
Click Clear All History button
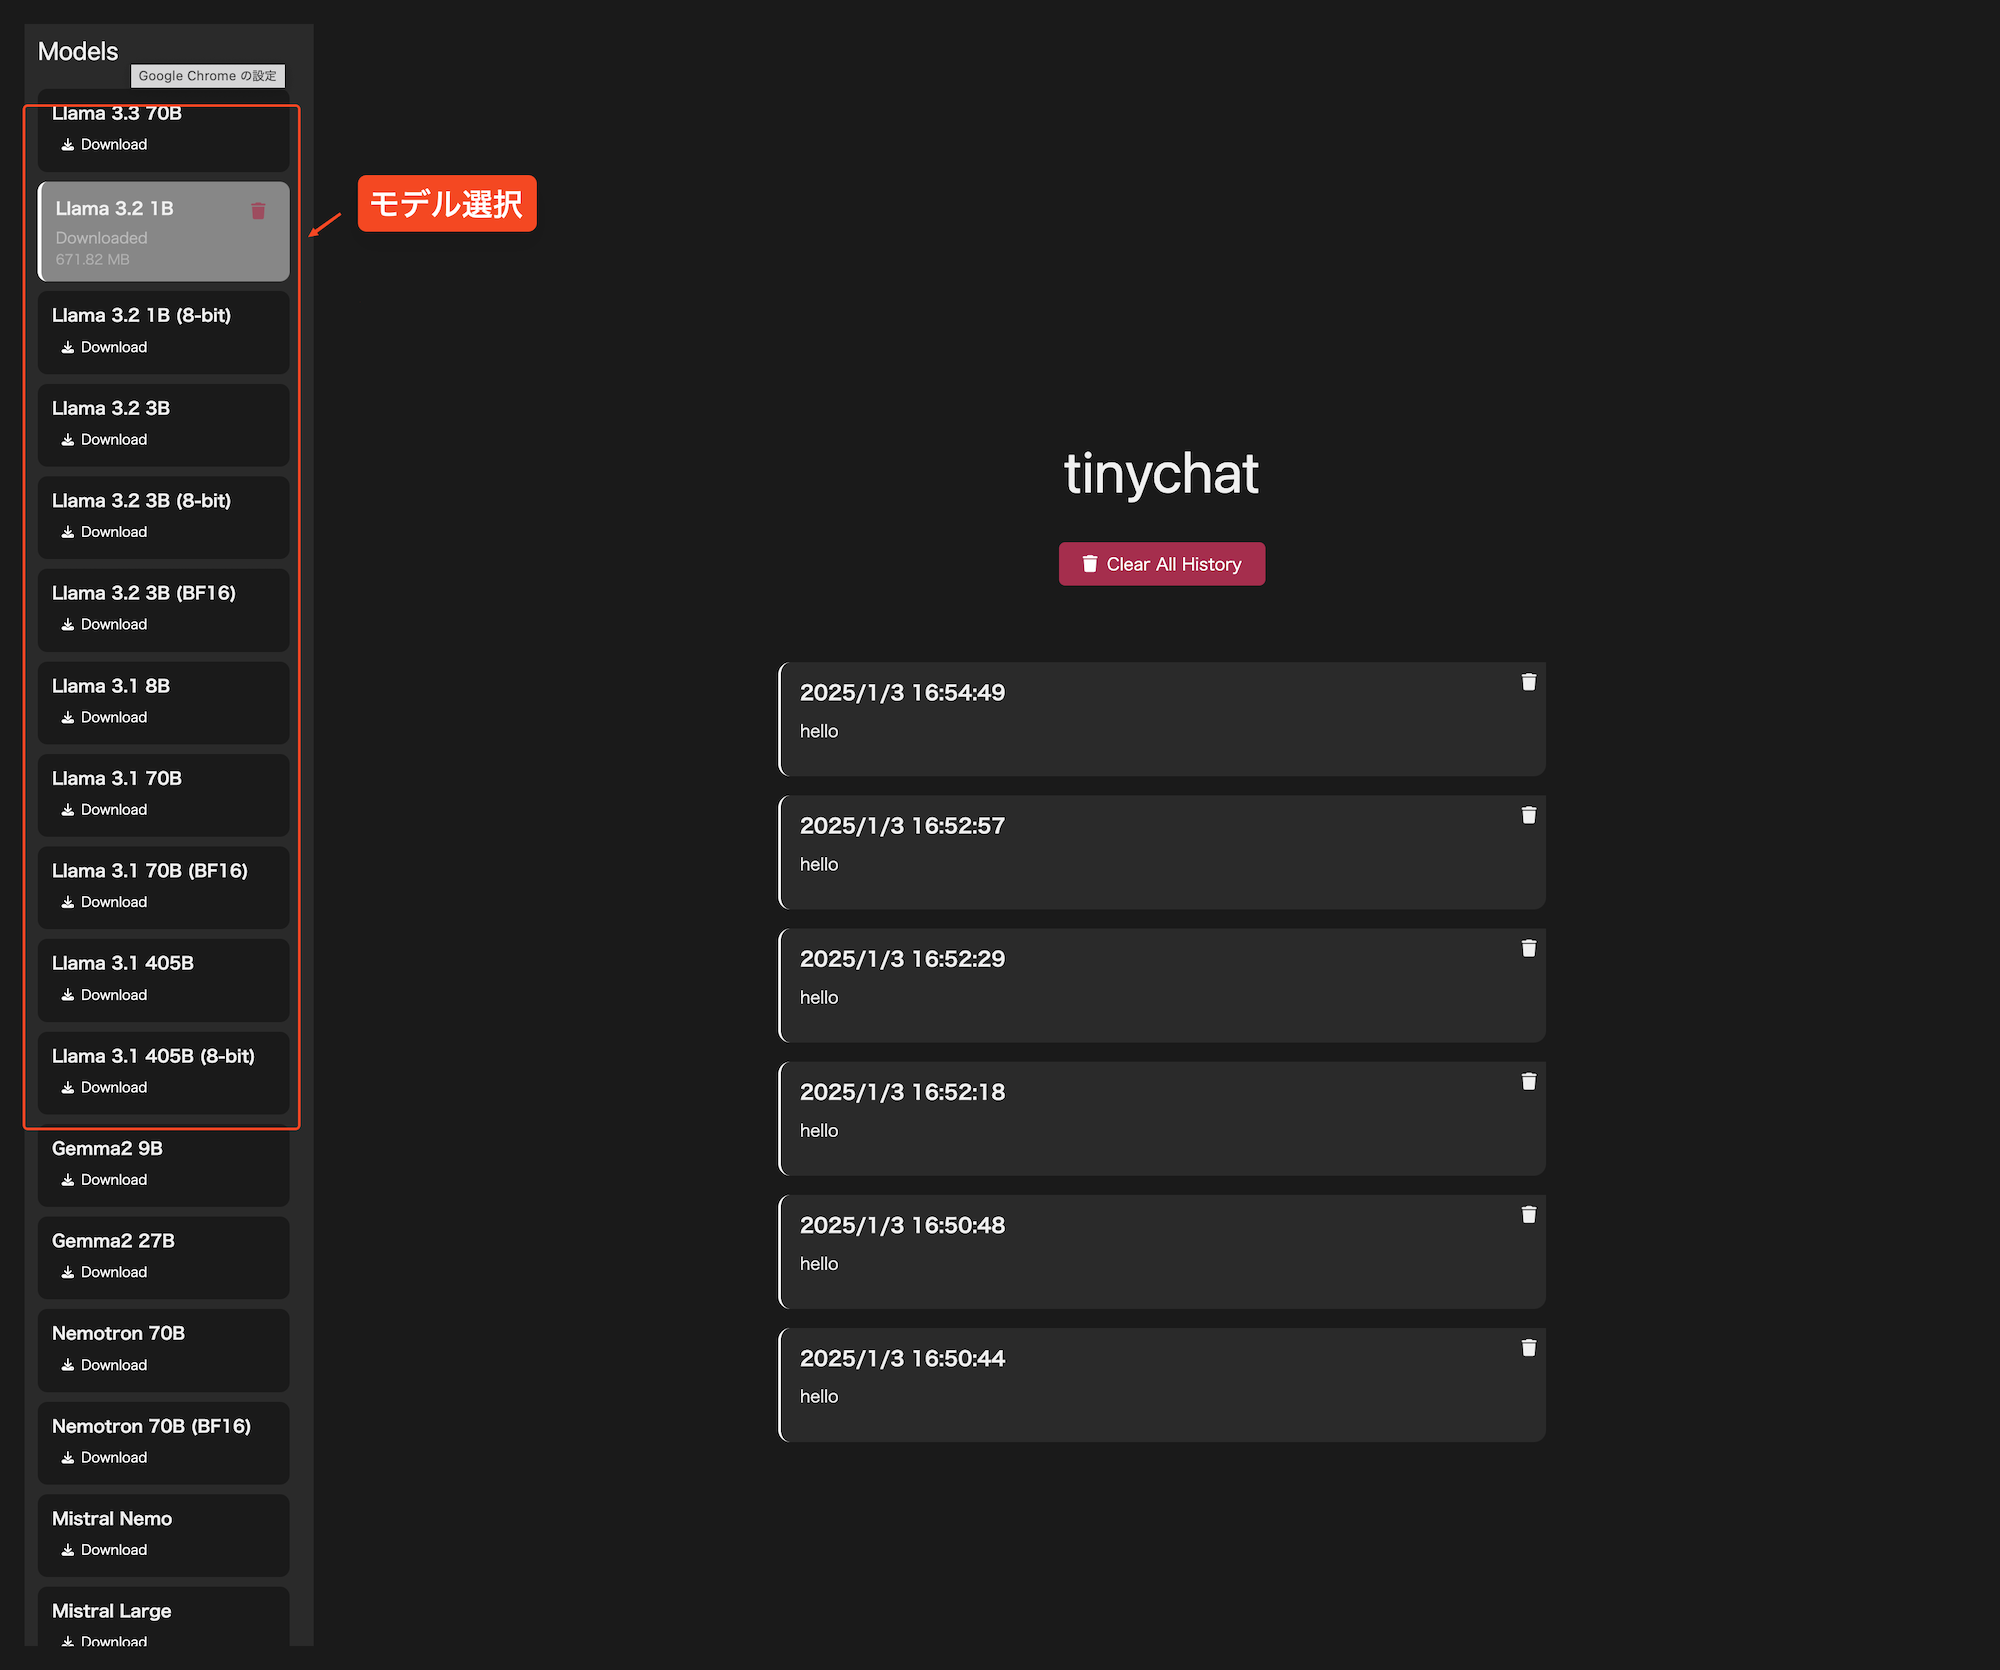[x=1161, y=564]
